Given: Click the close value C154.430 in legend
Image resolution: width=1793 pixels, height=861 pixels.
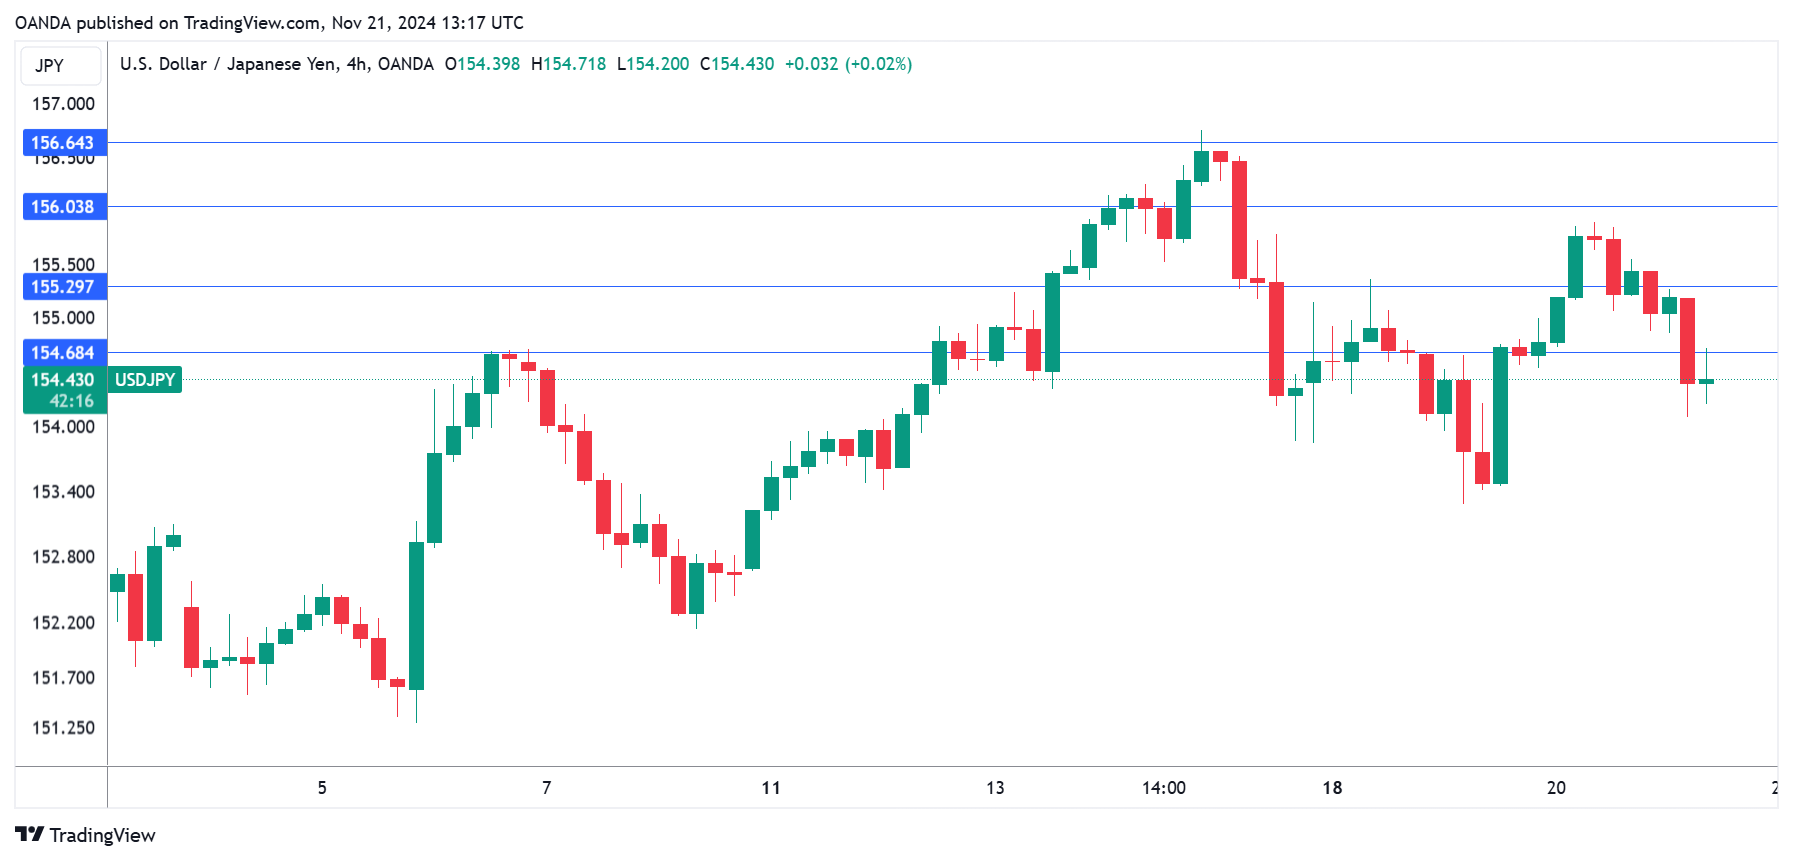Looking at the screenshot, I should point(737,64).
